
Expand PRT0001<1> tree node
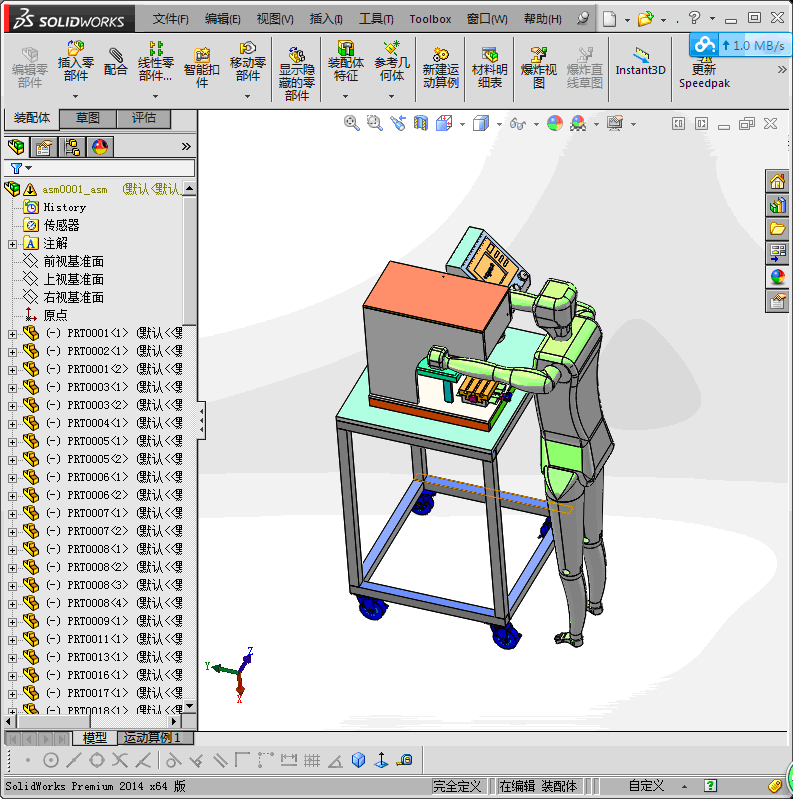12,334
